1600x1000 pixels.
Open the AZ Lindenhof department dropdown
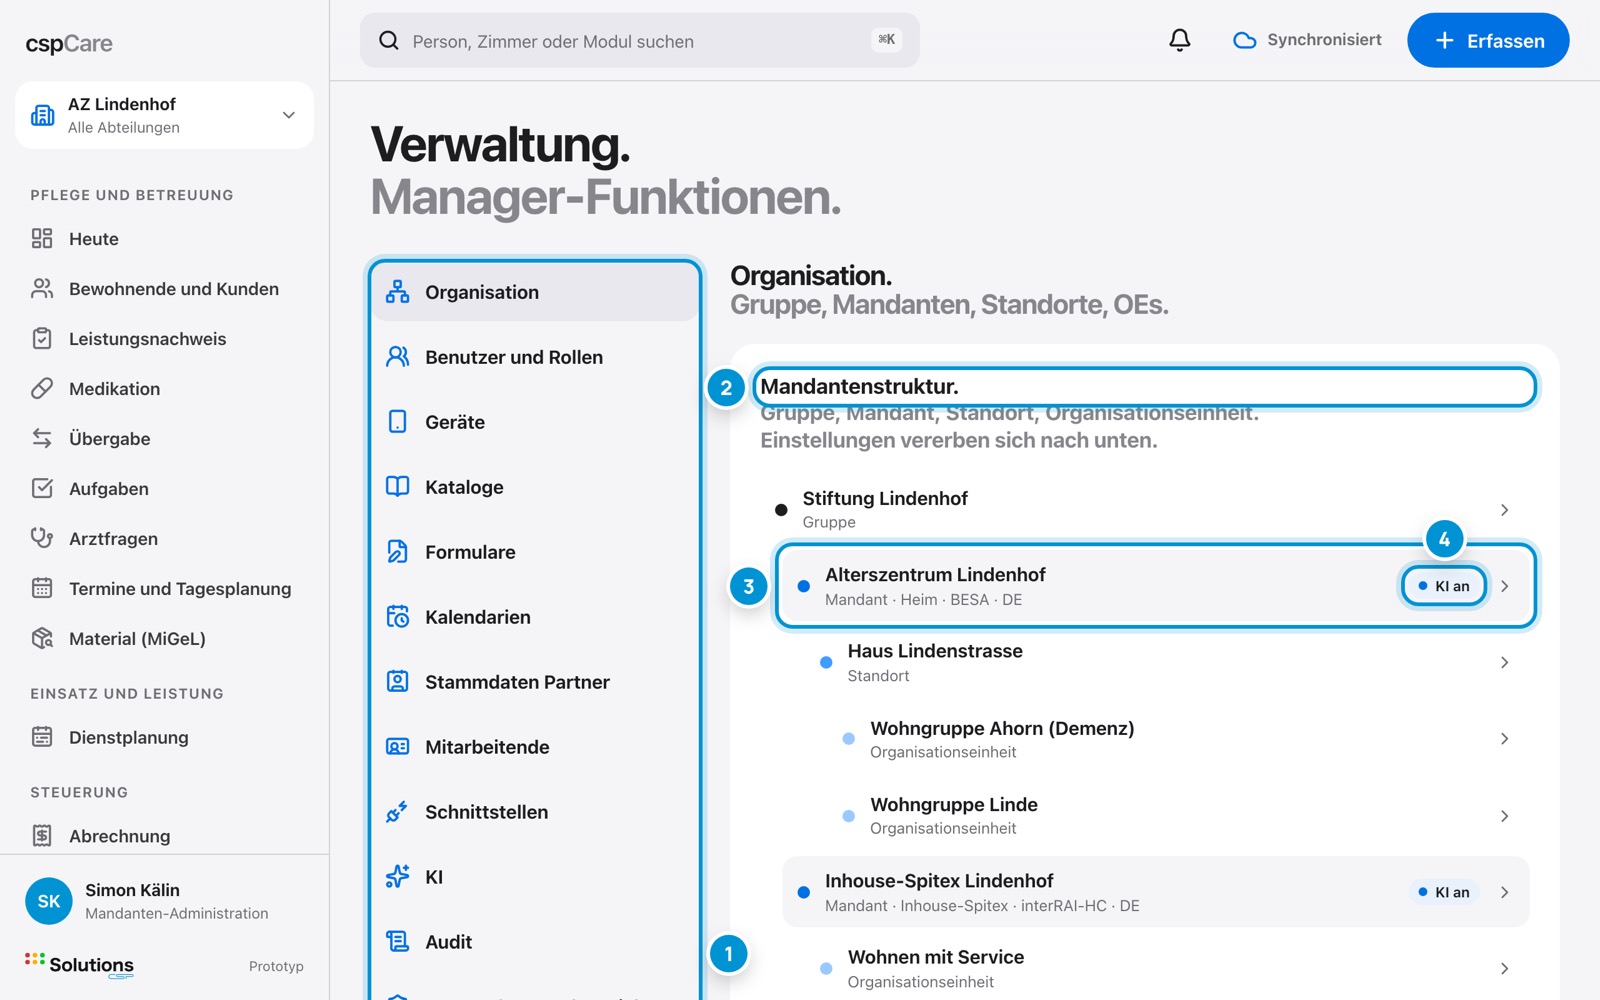tap(164, 115)
